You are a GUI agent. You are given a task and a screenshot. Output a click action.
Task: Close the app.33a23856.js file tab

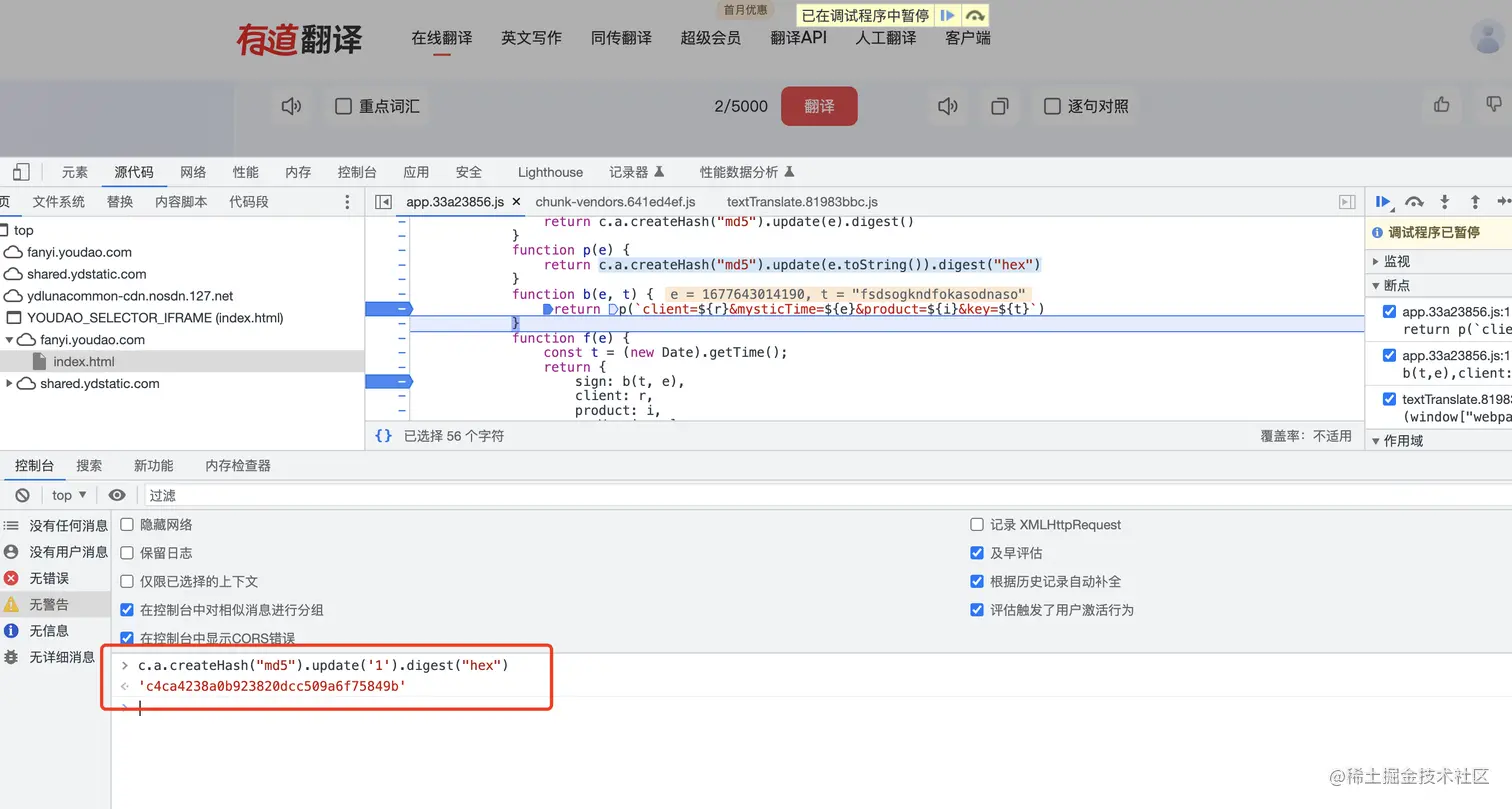[x=517, y=202]
